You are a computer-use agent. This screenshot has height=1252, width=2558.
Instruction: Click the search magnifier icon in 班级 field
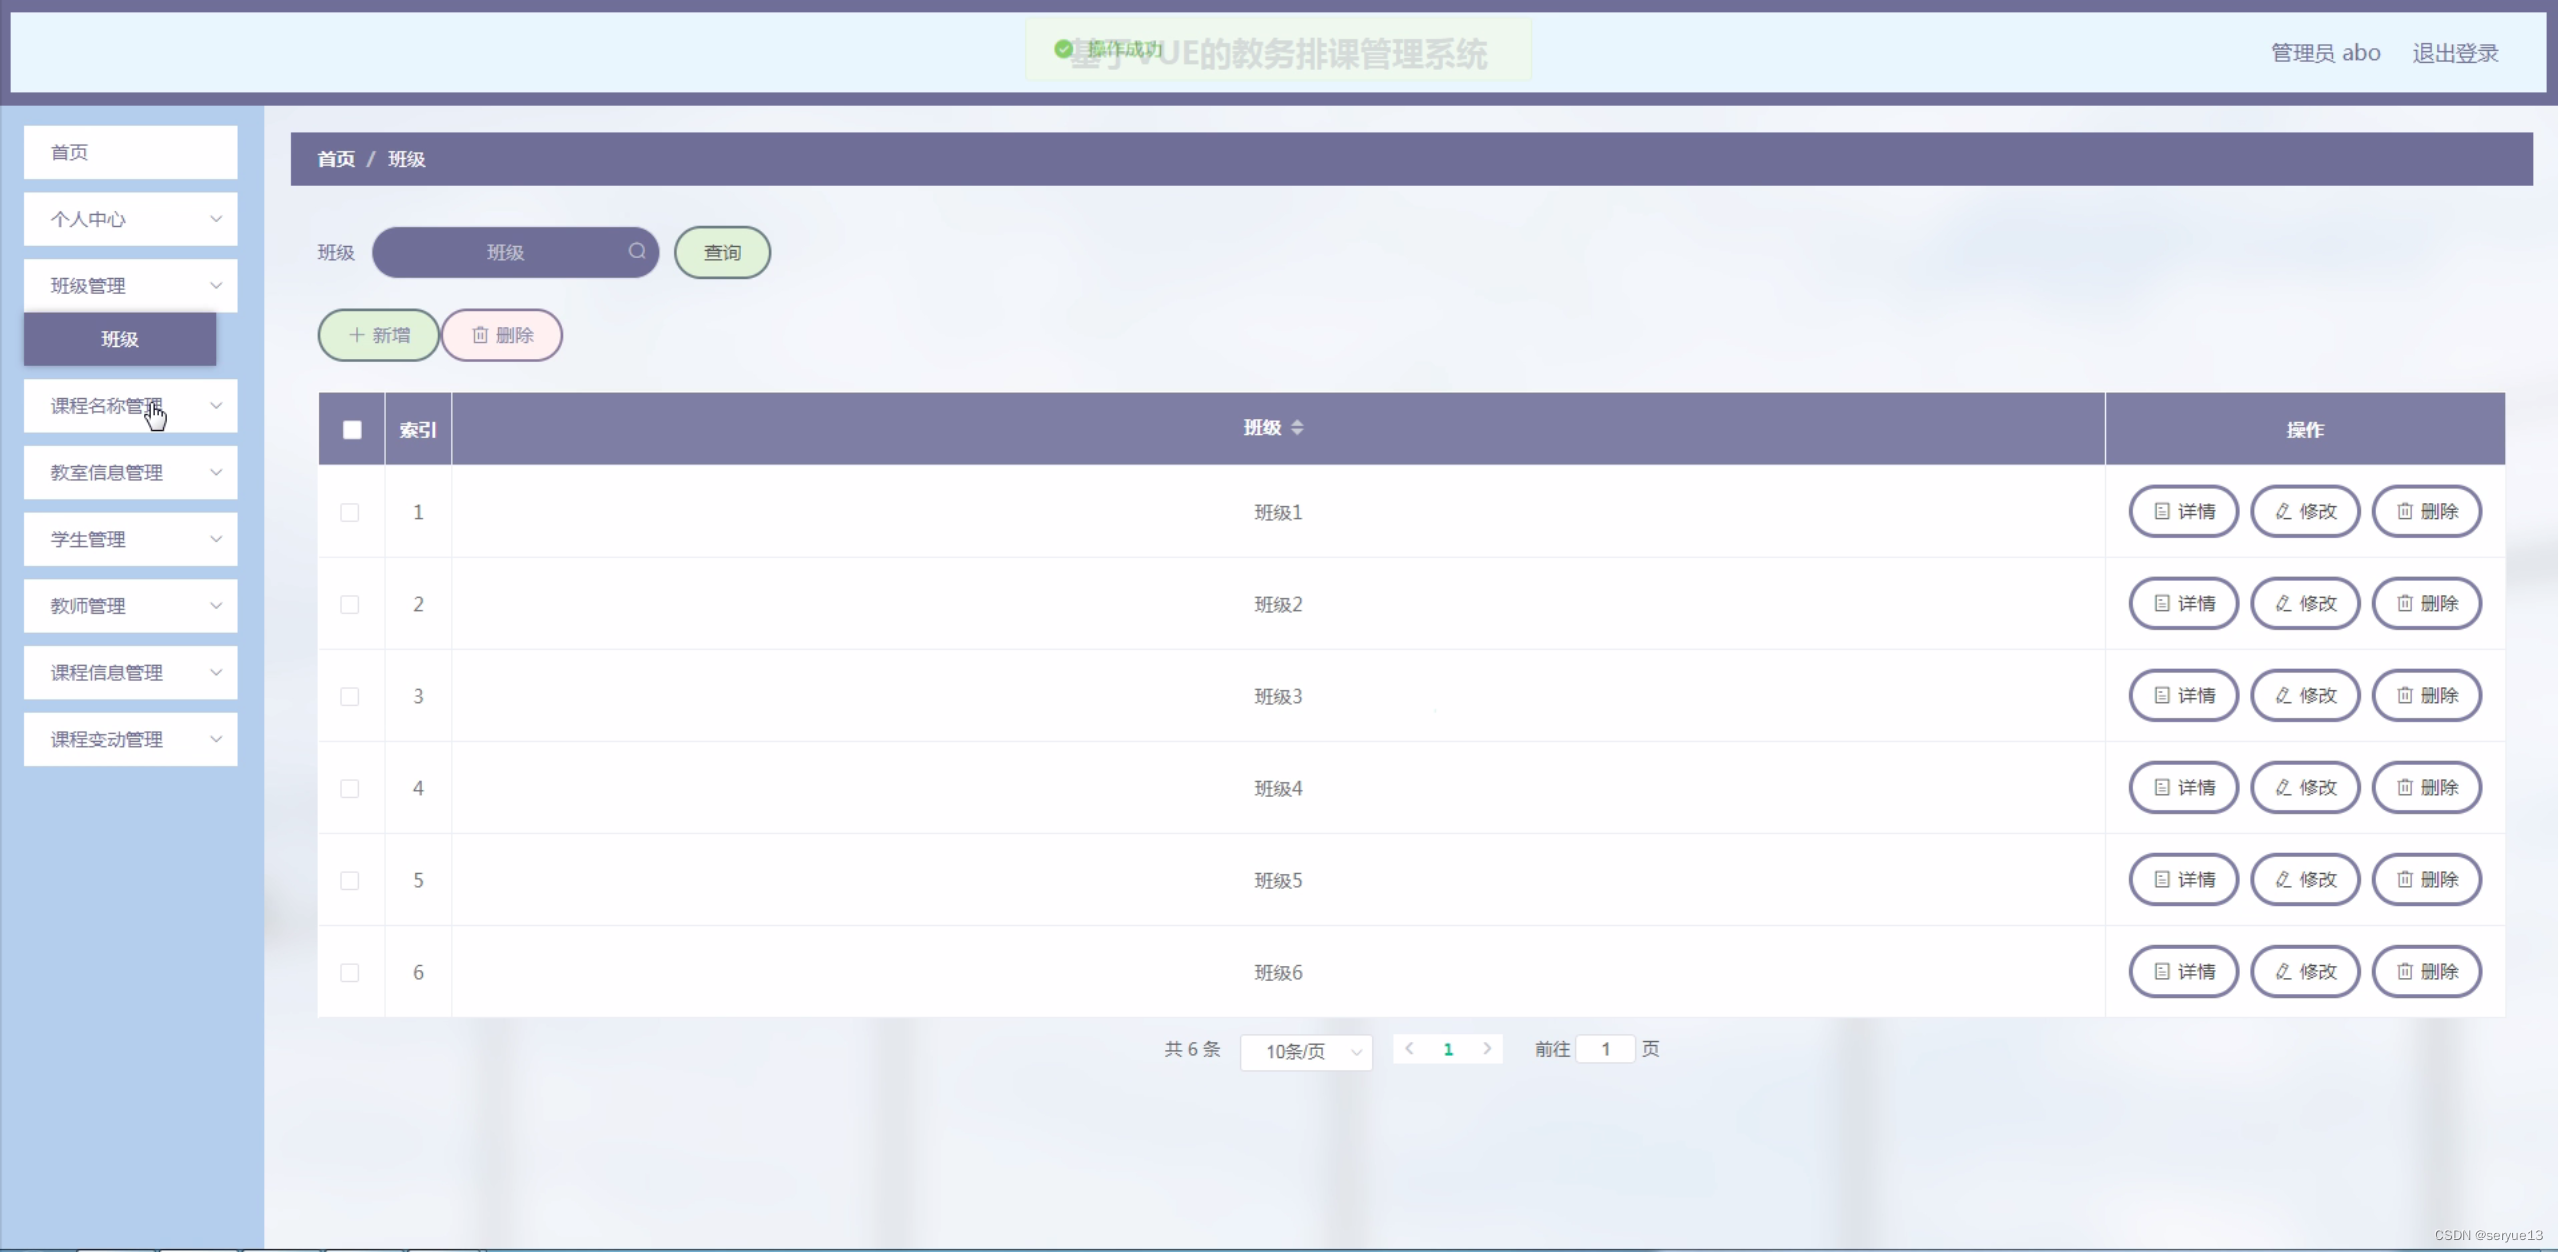pyautogui.click(x=636, y=251)
